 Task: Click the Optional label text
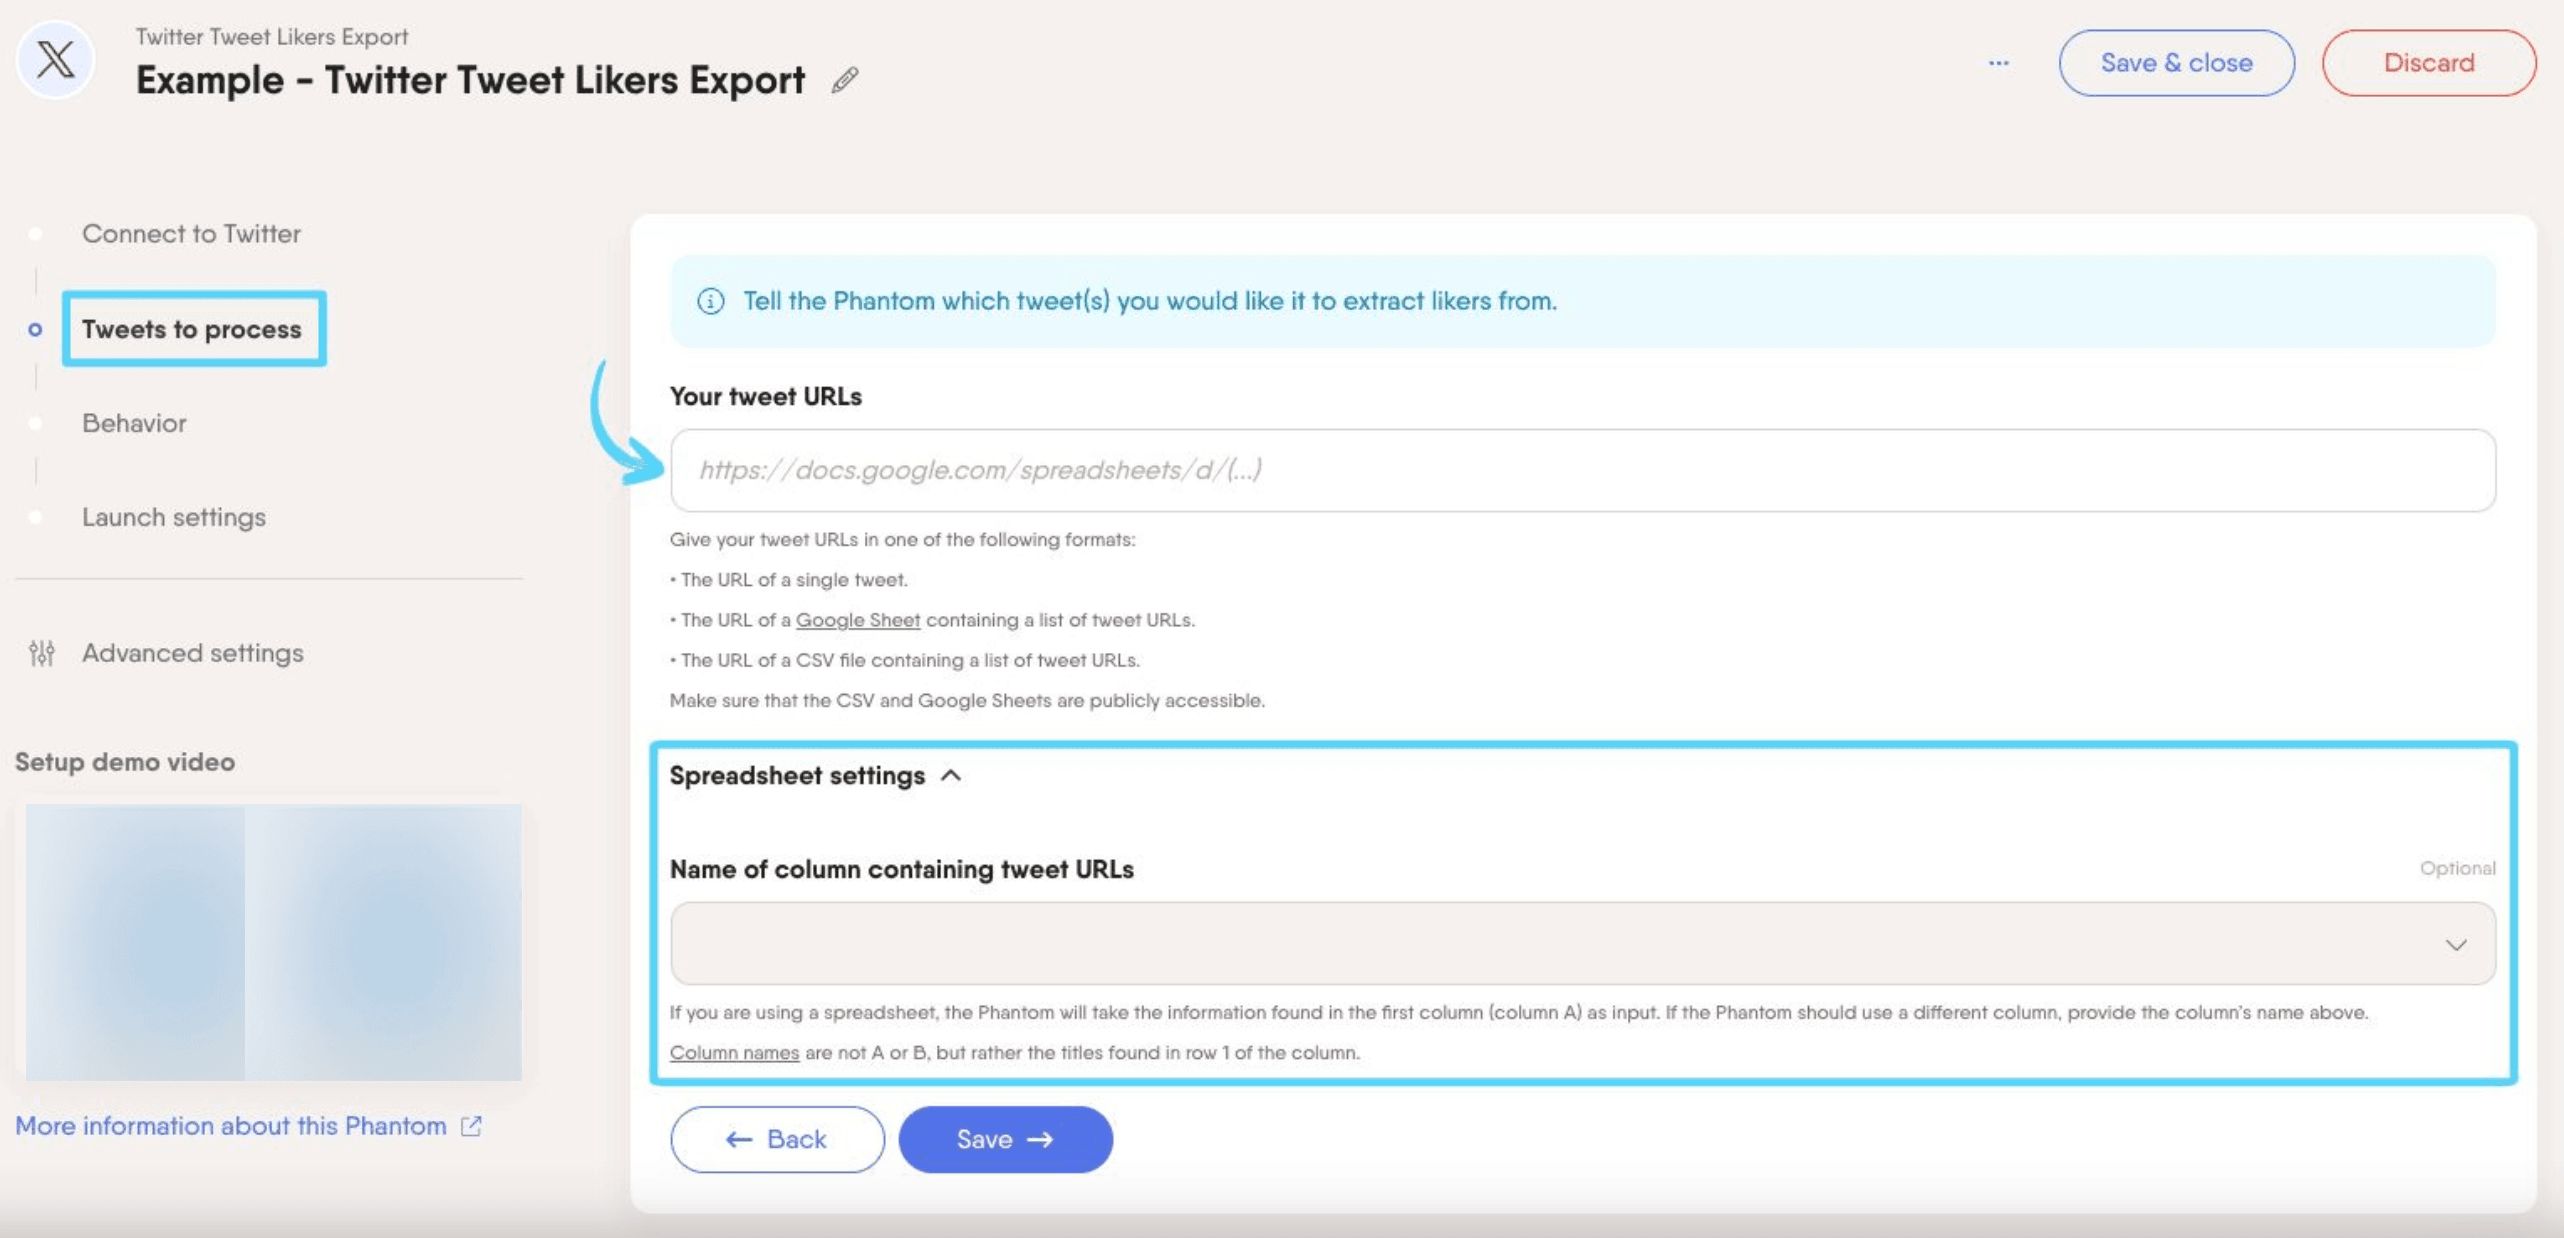point(2457,868)
